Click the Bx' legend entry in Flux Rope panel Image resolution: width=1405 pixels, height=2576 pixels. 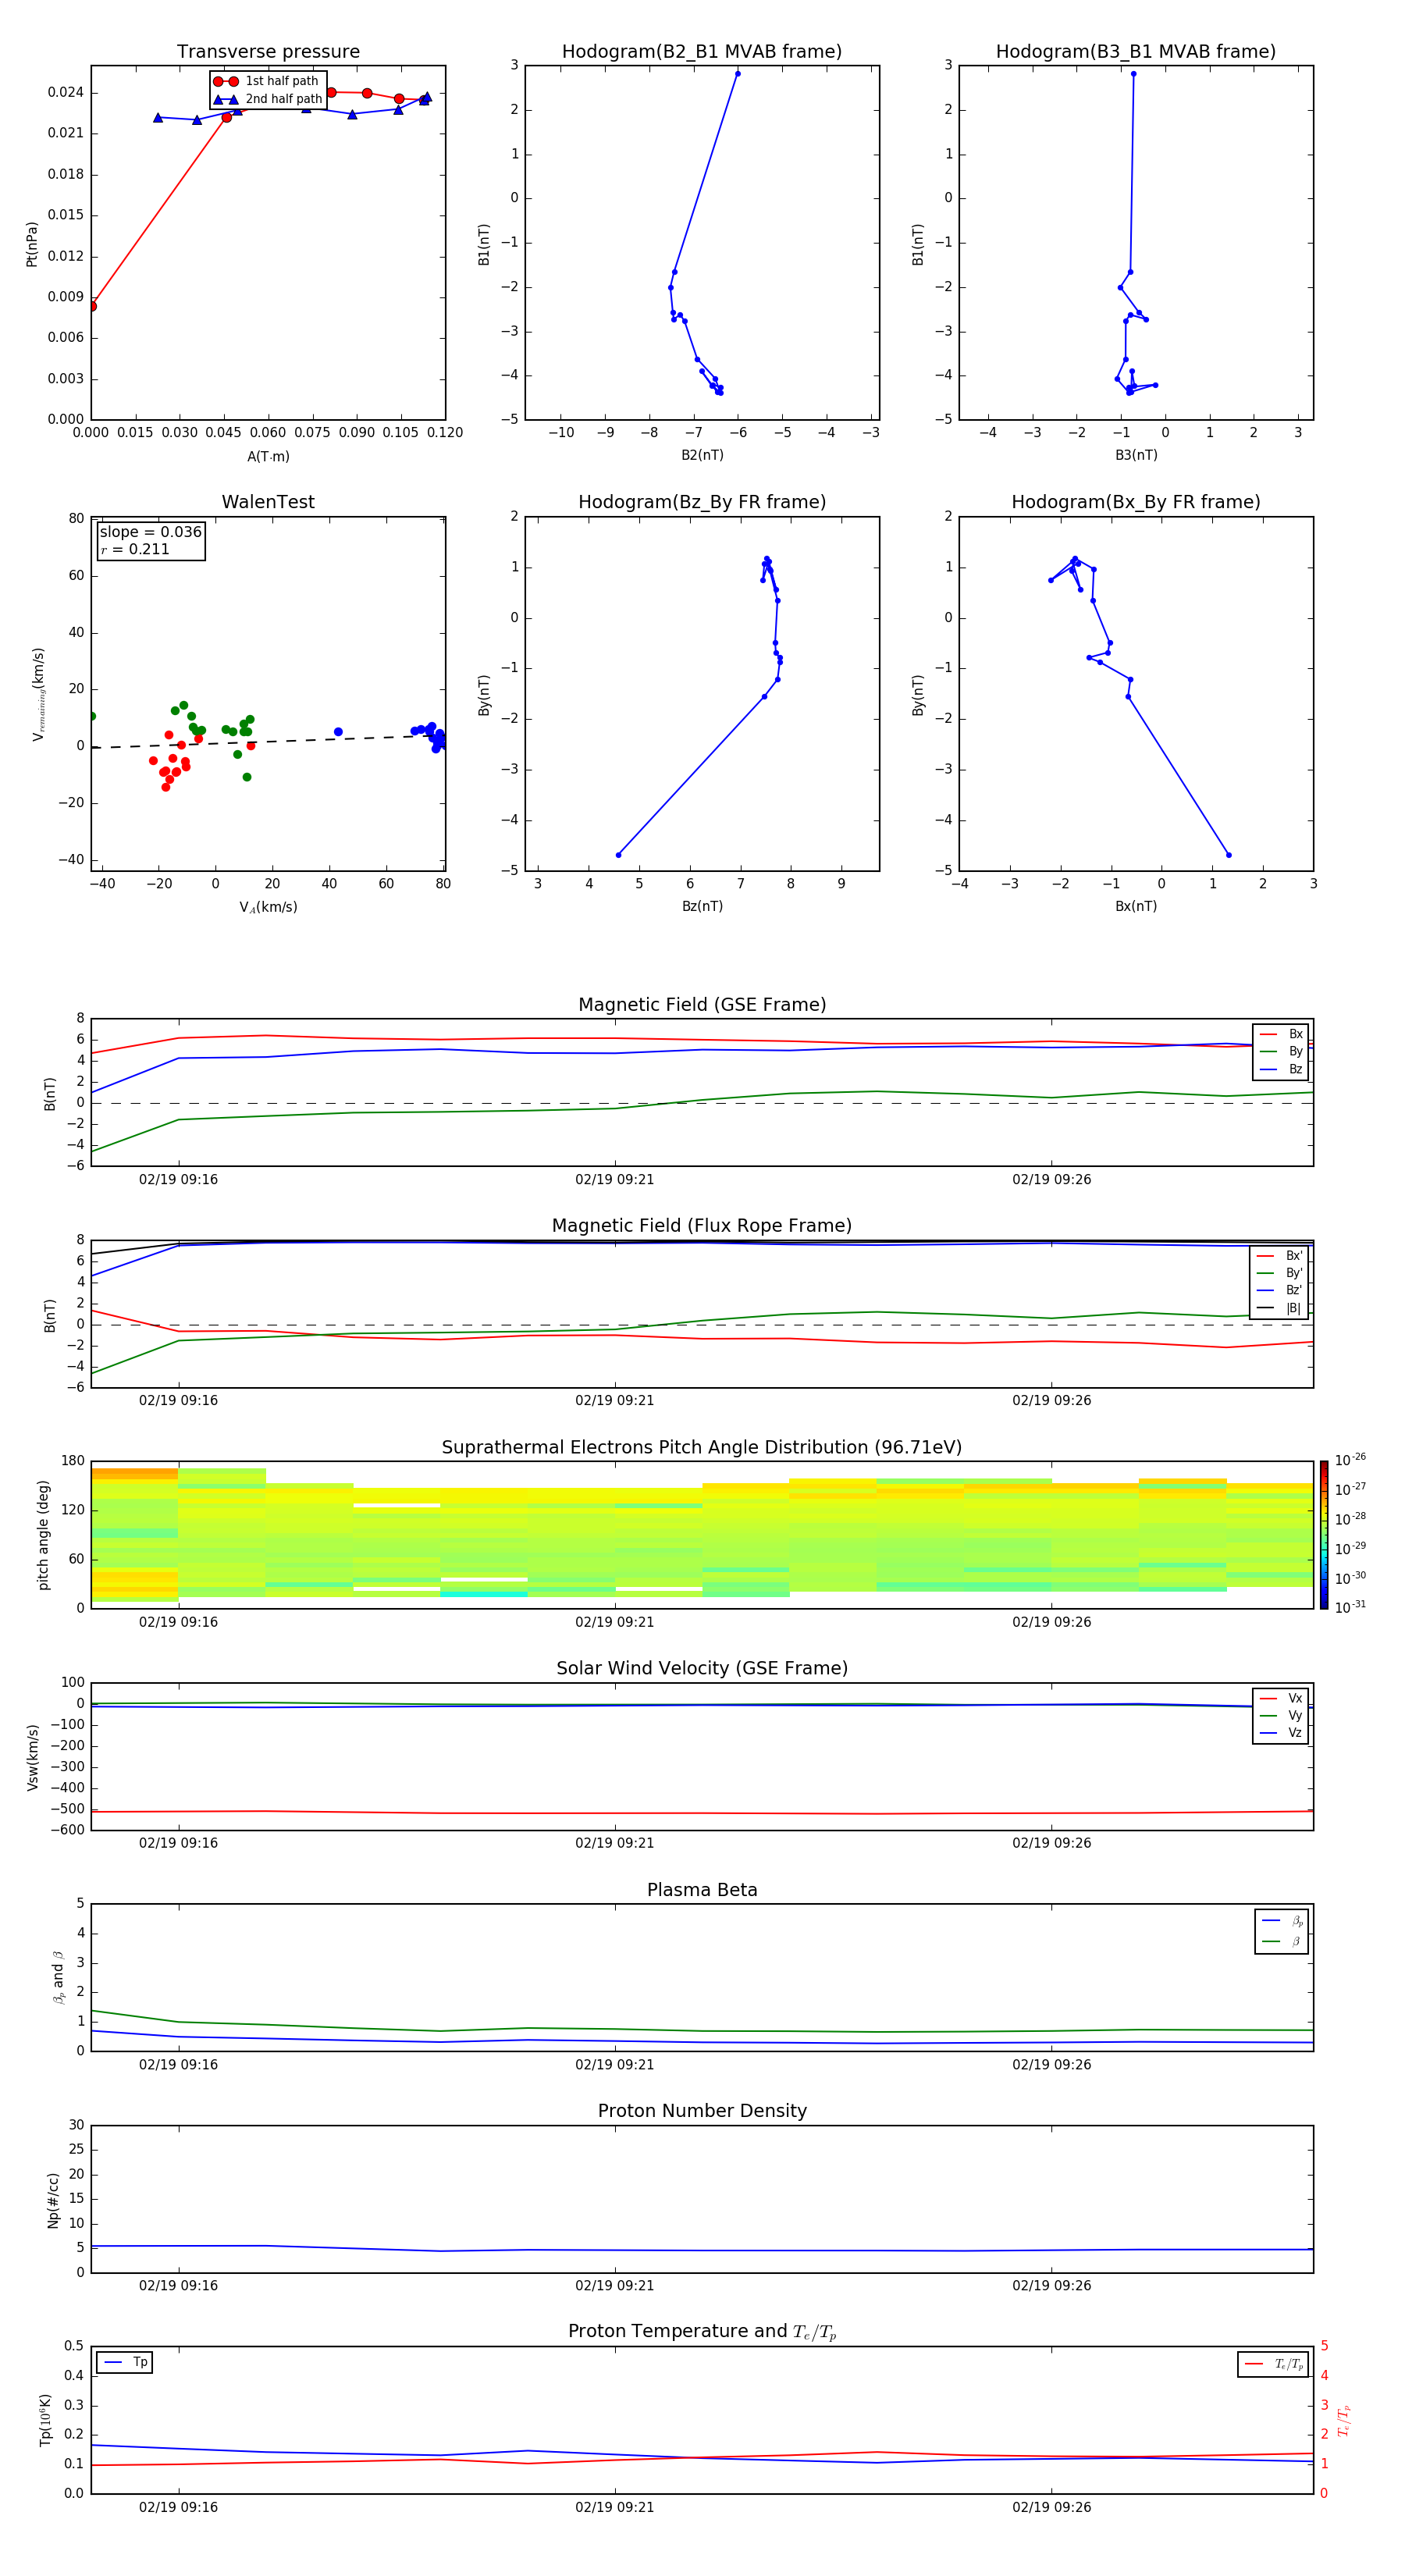pos(1280,1256)
